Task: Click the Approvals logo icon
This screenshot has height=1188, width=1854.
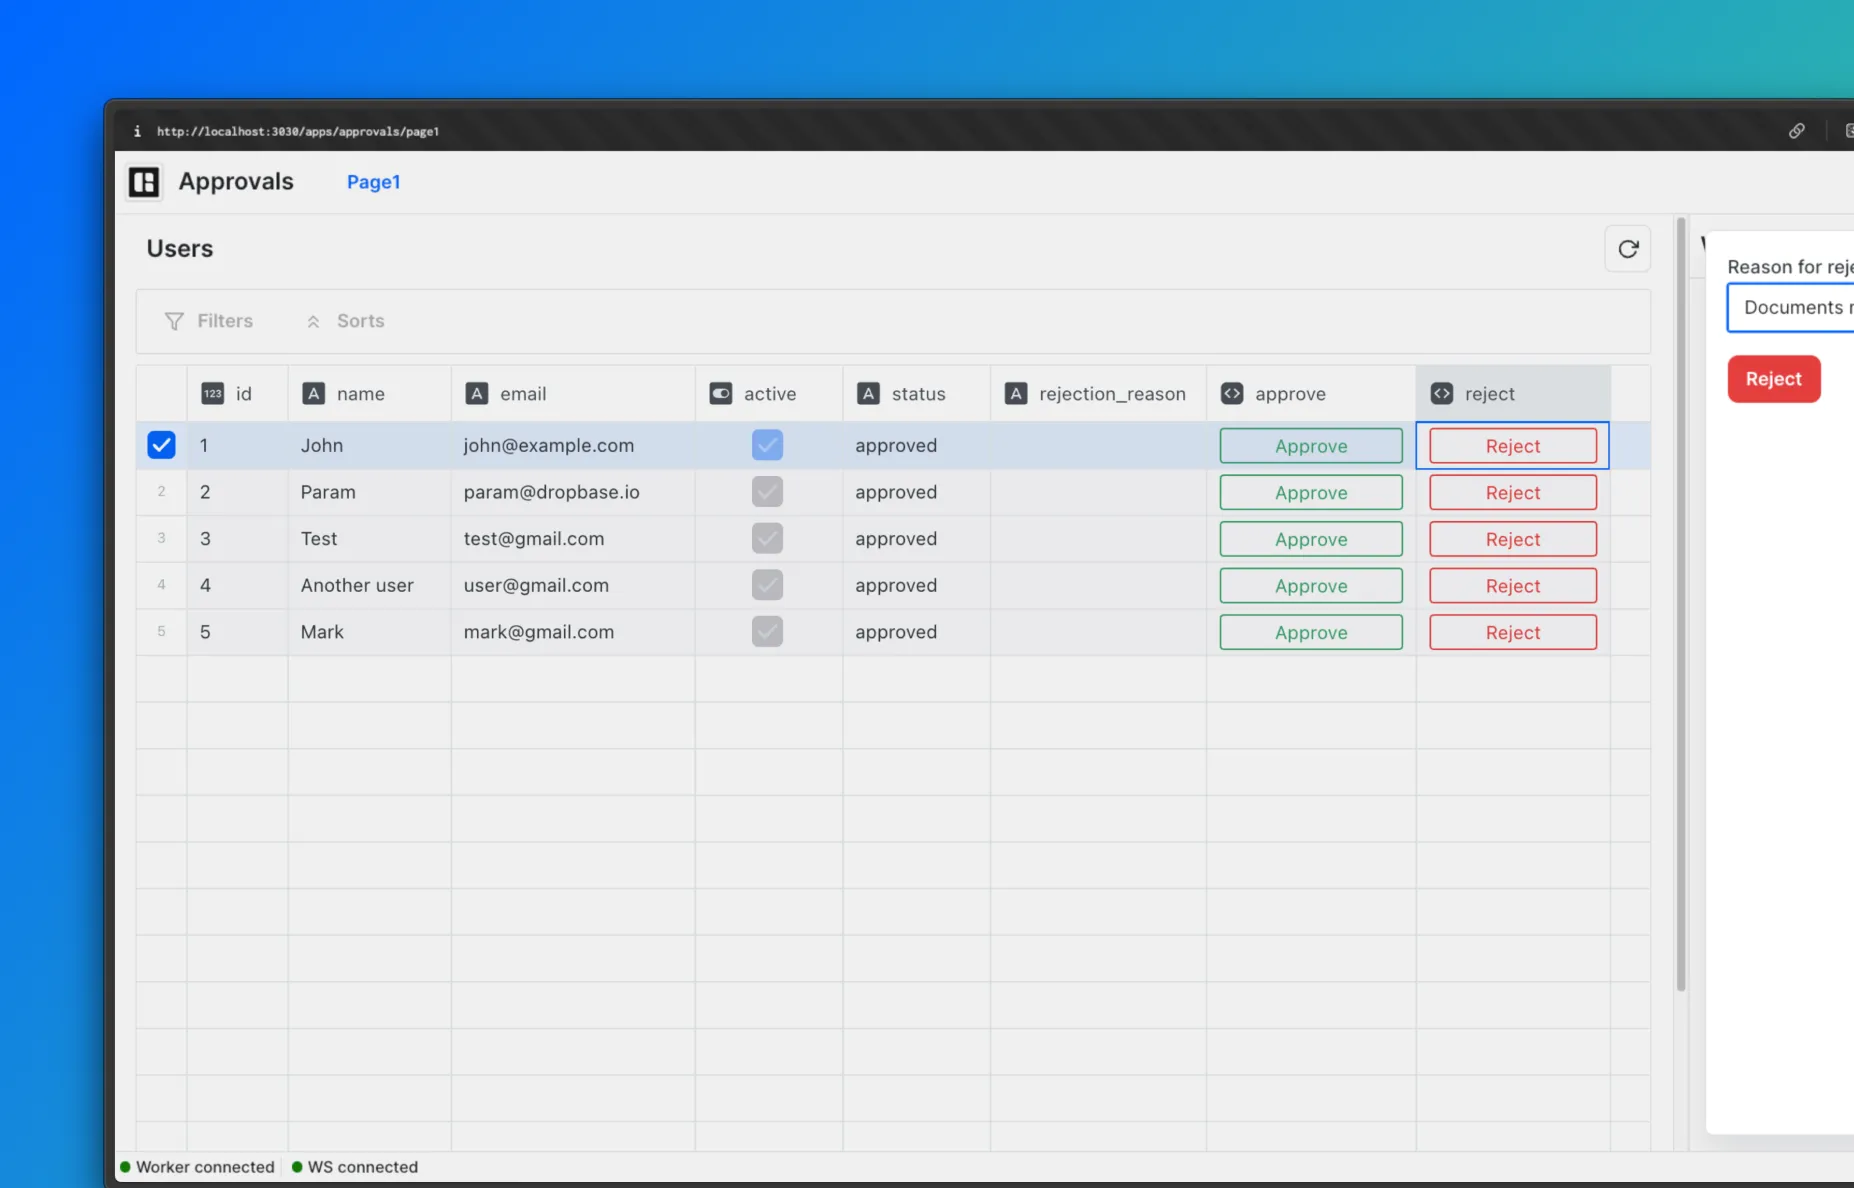Action: [x=143, y=182]
